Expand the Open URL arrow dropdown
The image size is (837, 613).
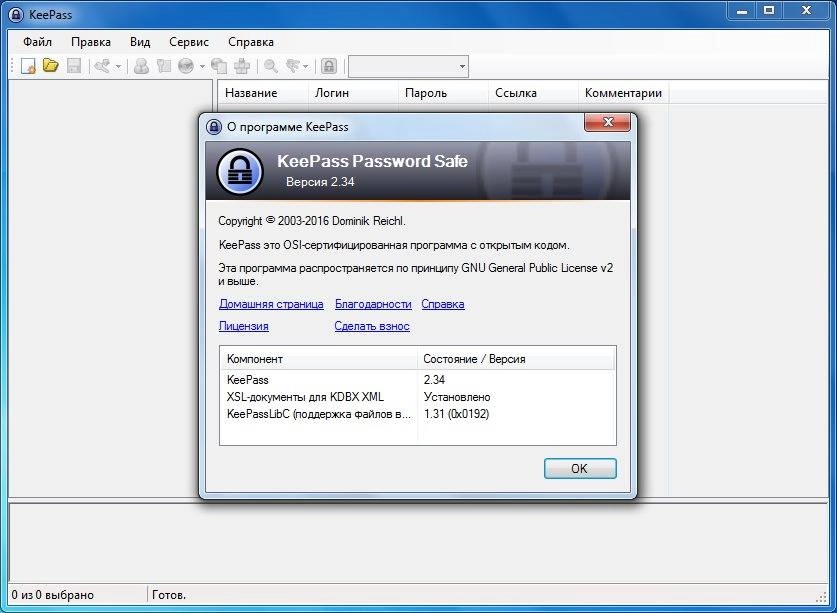[x=202, y=67]
